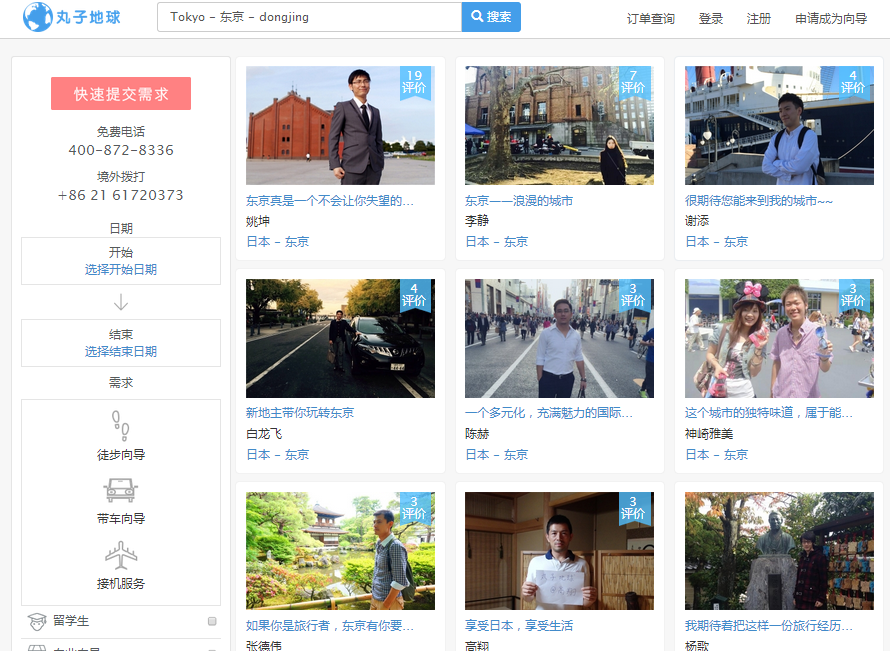Image resolution: width=890 pixels, height=651 pixels.
Task: Open 谢添's guide photo
Action: 779,125
